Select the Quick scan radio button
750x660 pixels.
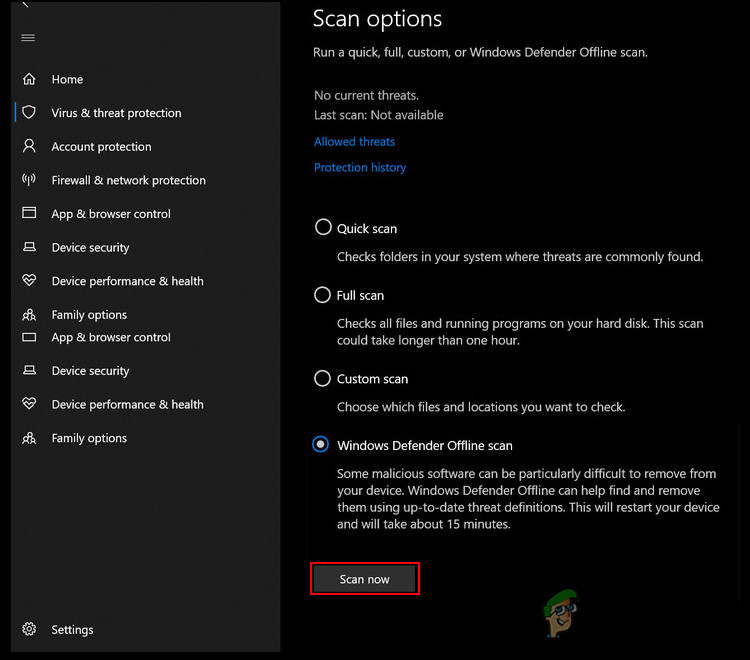pyautogui.click(x=323, y=227)
